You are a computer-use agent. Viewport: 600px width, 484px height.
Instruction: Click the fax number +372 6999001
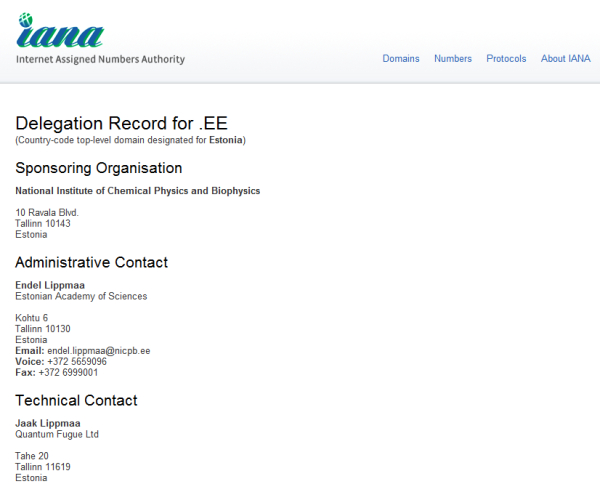tap(68, 373)
